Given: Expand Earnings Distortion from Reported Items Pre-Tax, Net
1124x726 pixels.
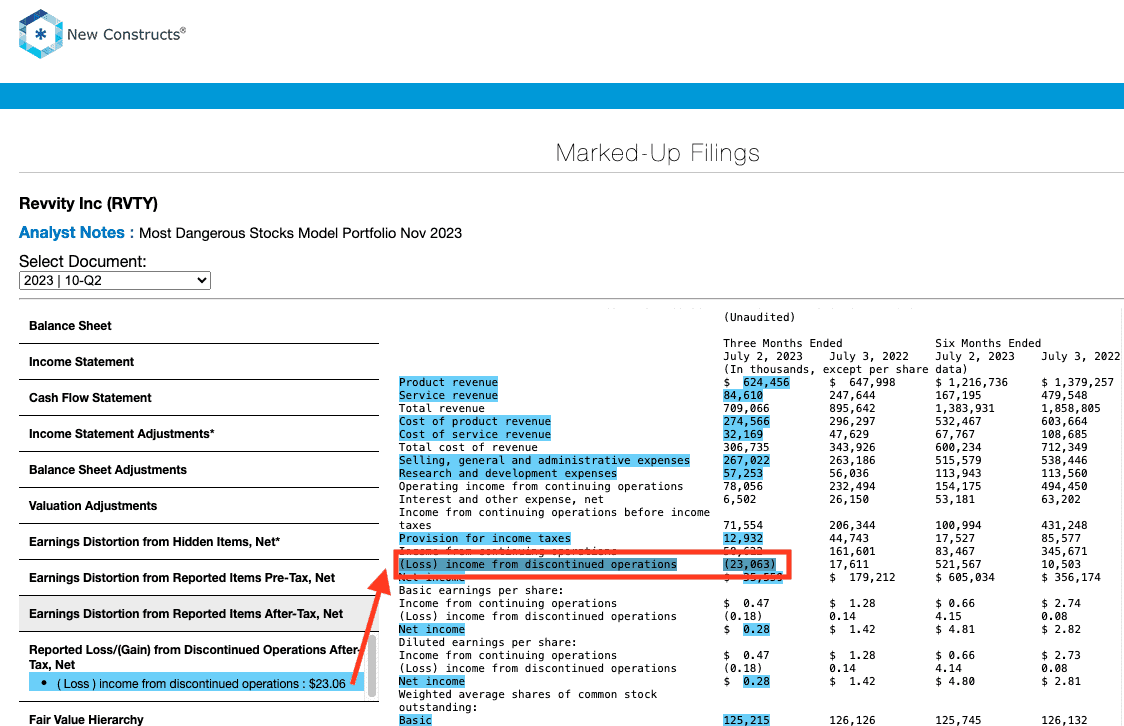Looking at the screenshot, I should coord(199,578).
